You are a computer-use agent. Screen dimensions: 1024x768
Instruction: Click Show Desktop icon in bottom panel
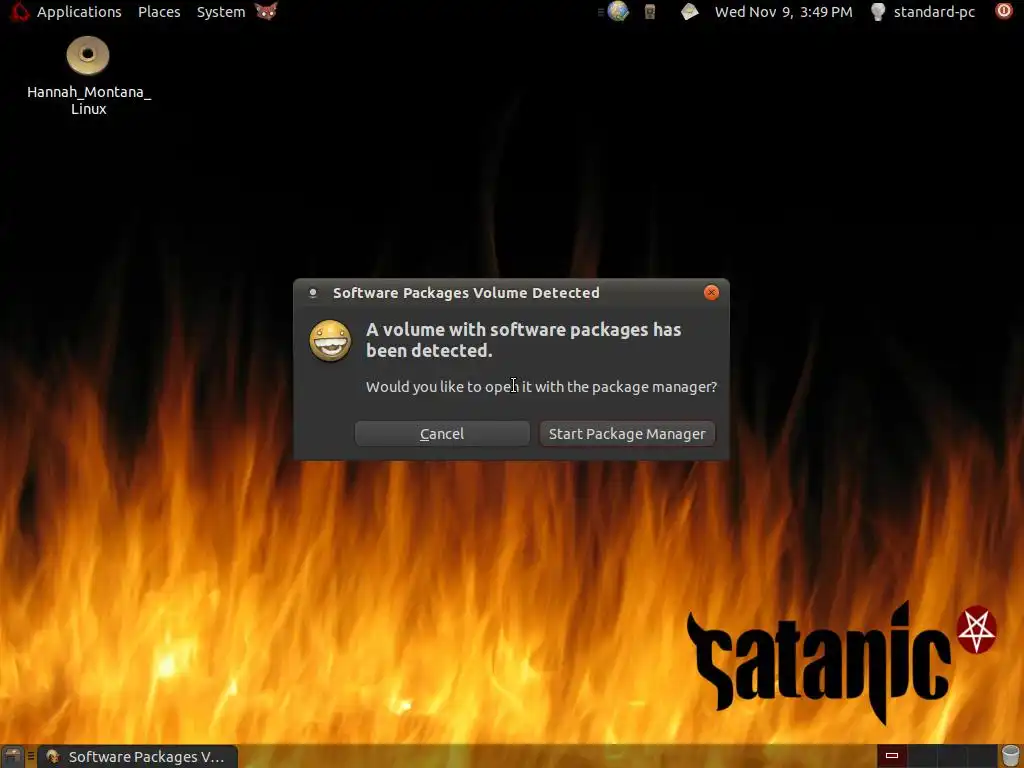pos(12,756)
